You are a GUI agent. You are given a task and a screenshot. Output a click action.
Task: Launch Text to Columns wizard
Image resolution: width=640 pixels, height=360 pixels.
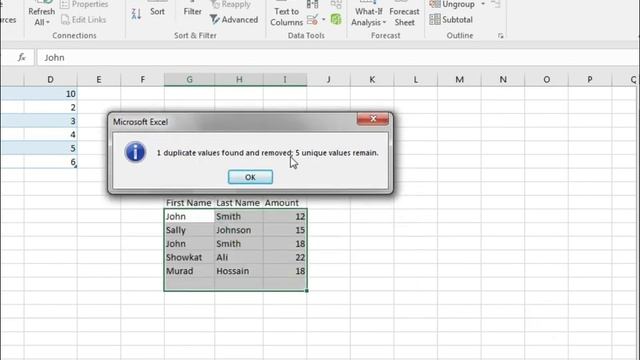point(287,16)
